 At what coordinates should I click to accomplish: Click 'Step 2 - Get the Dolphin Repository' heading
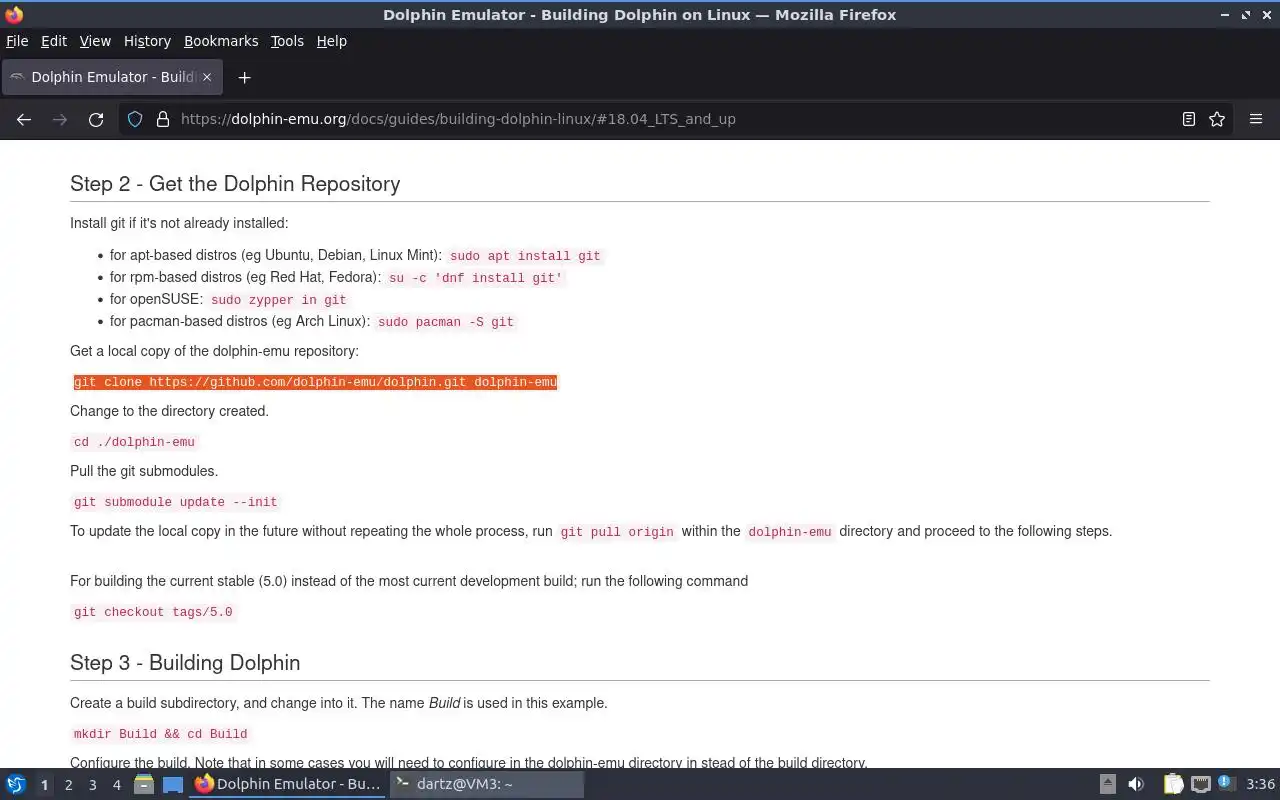click(235, 184)
